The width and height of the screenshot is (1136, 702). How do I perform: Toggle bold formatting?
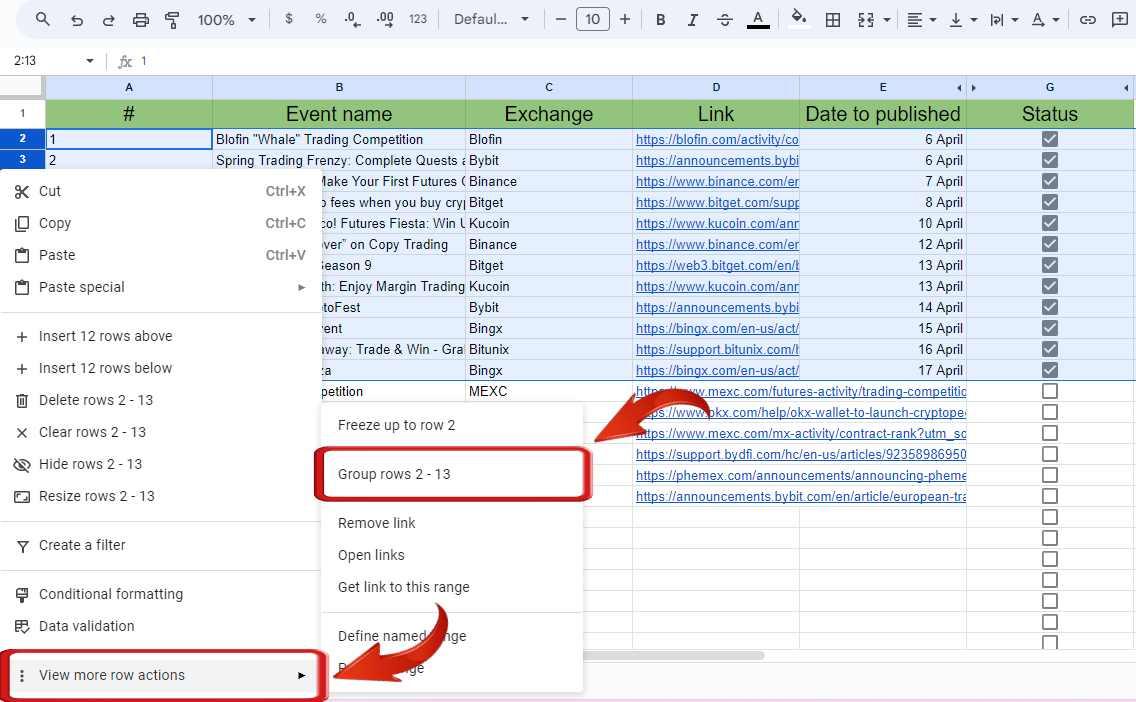coord(660,20)
